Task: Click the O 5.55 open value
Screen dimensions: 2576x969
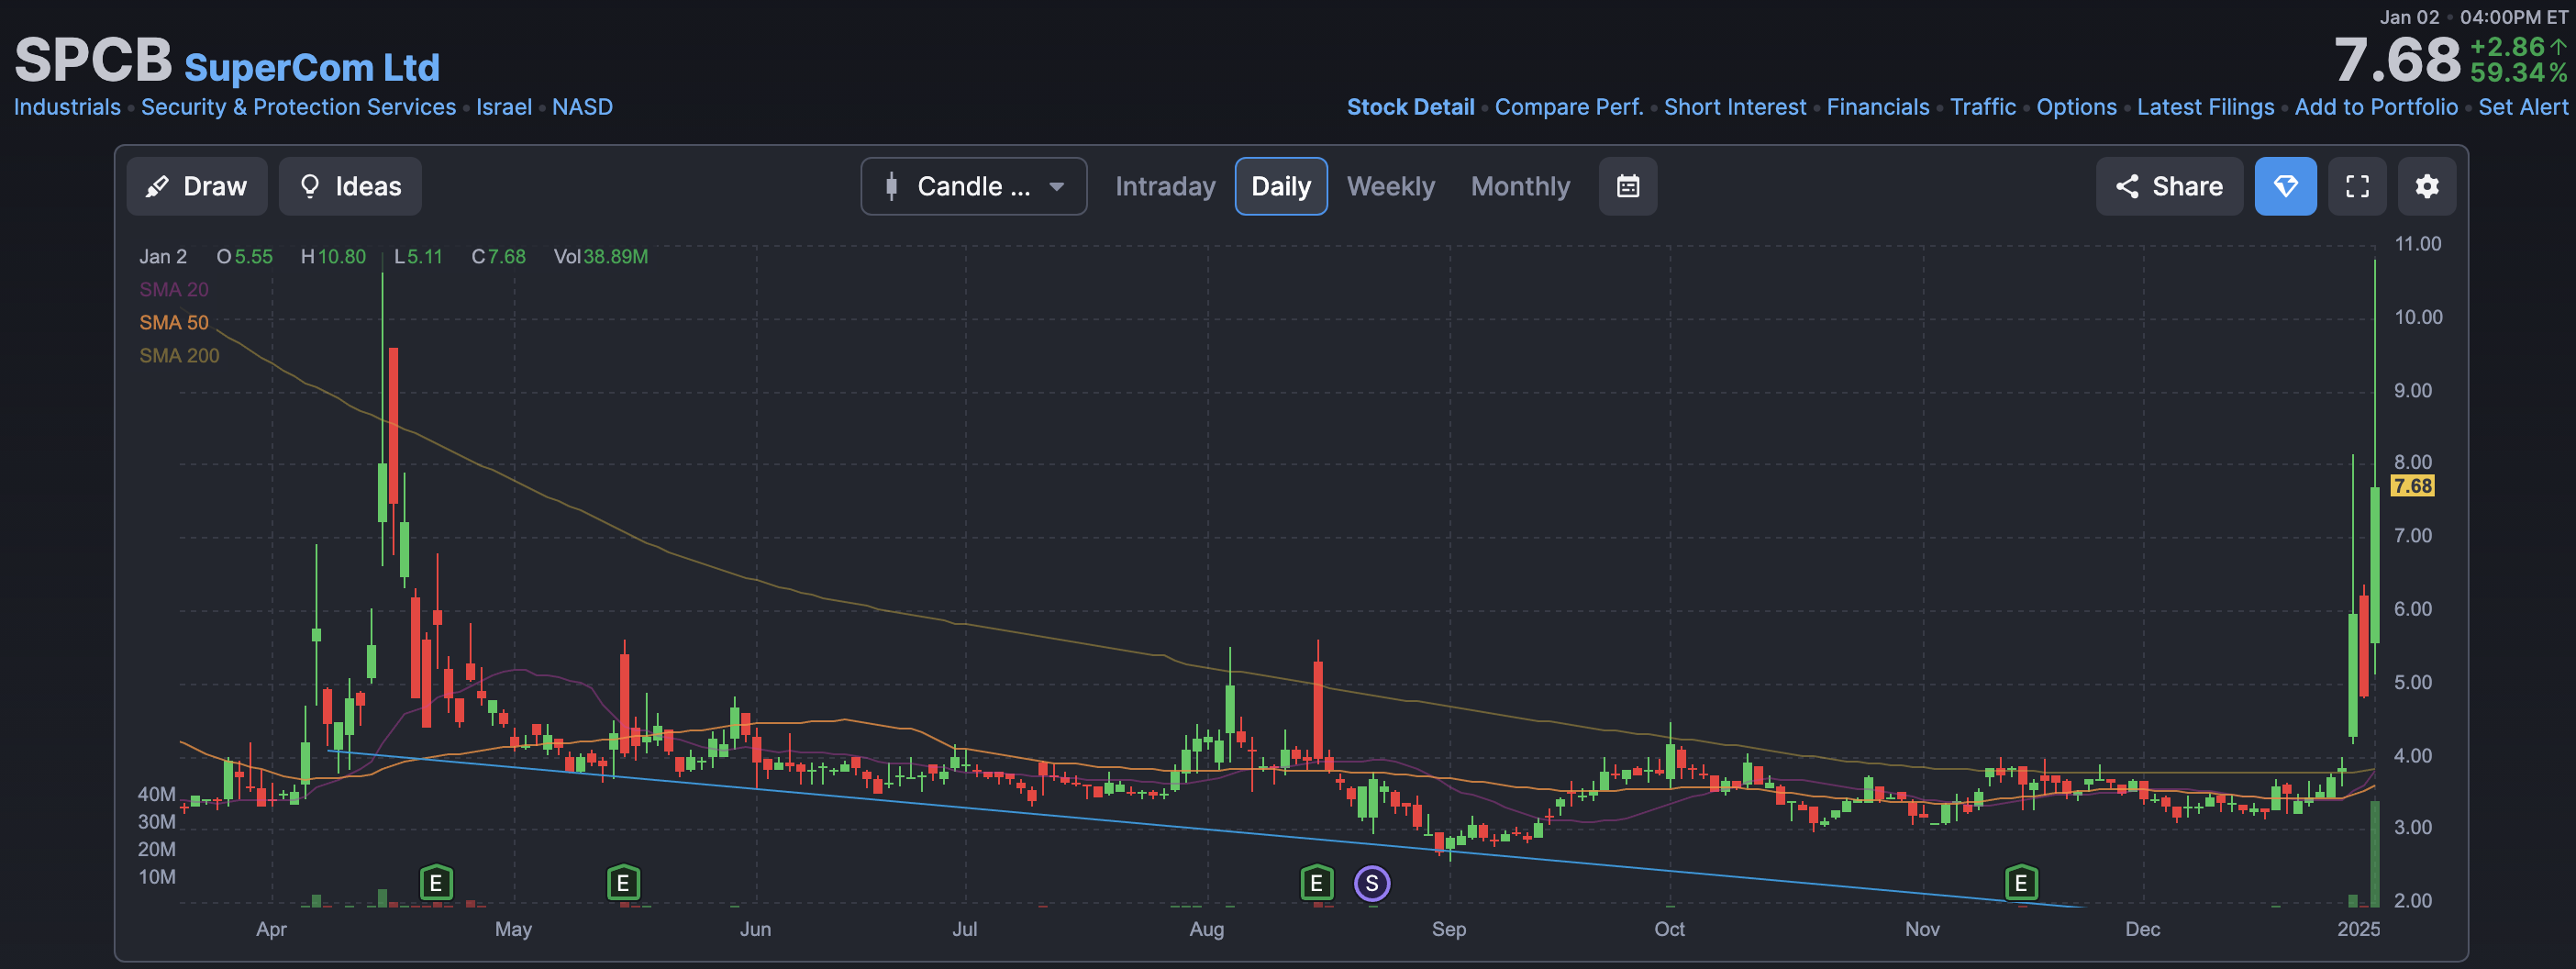Action: [245, 257]
